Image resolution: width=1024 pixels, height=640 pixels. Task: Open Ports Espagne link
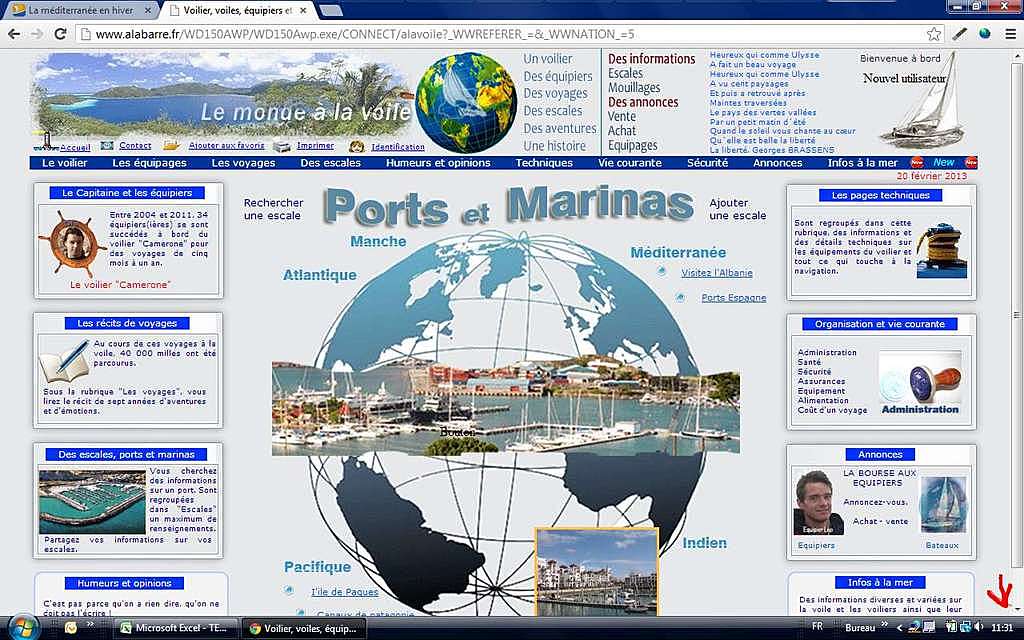coord(733,298)
